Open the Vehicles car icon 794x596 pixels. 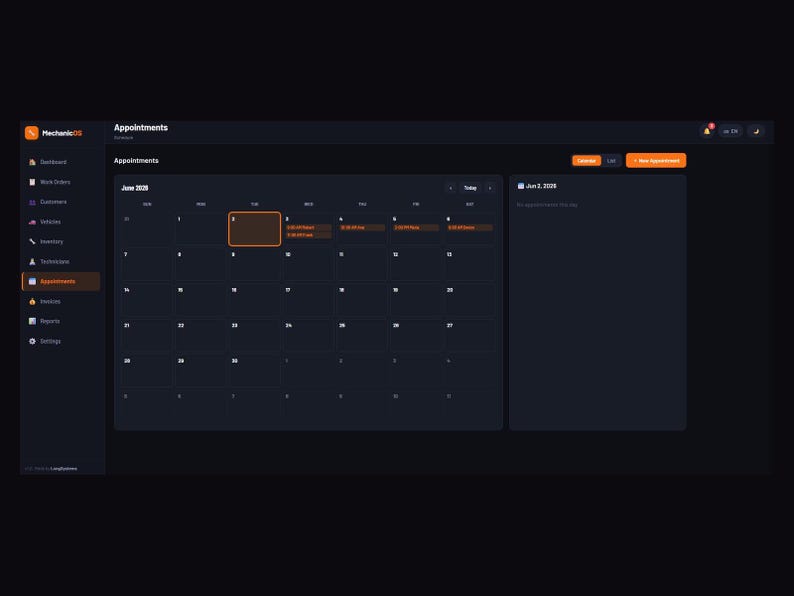tap(32, 222)
